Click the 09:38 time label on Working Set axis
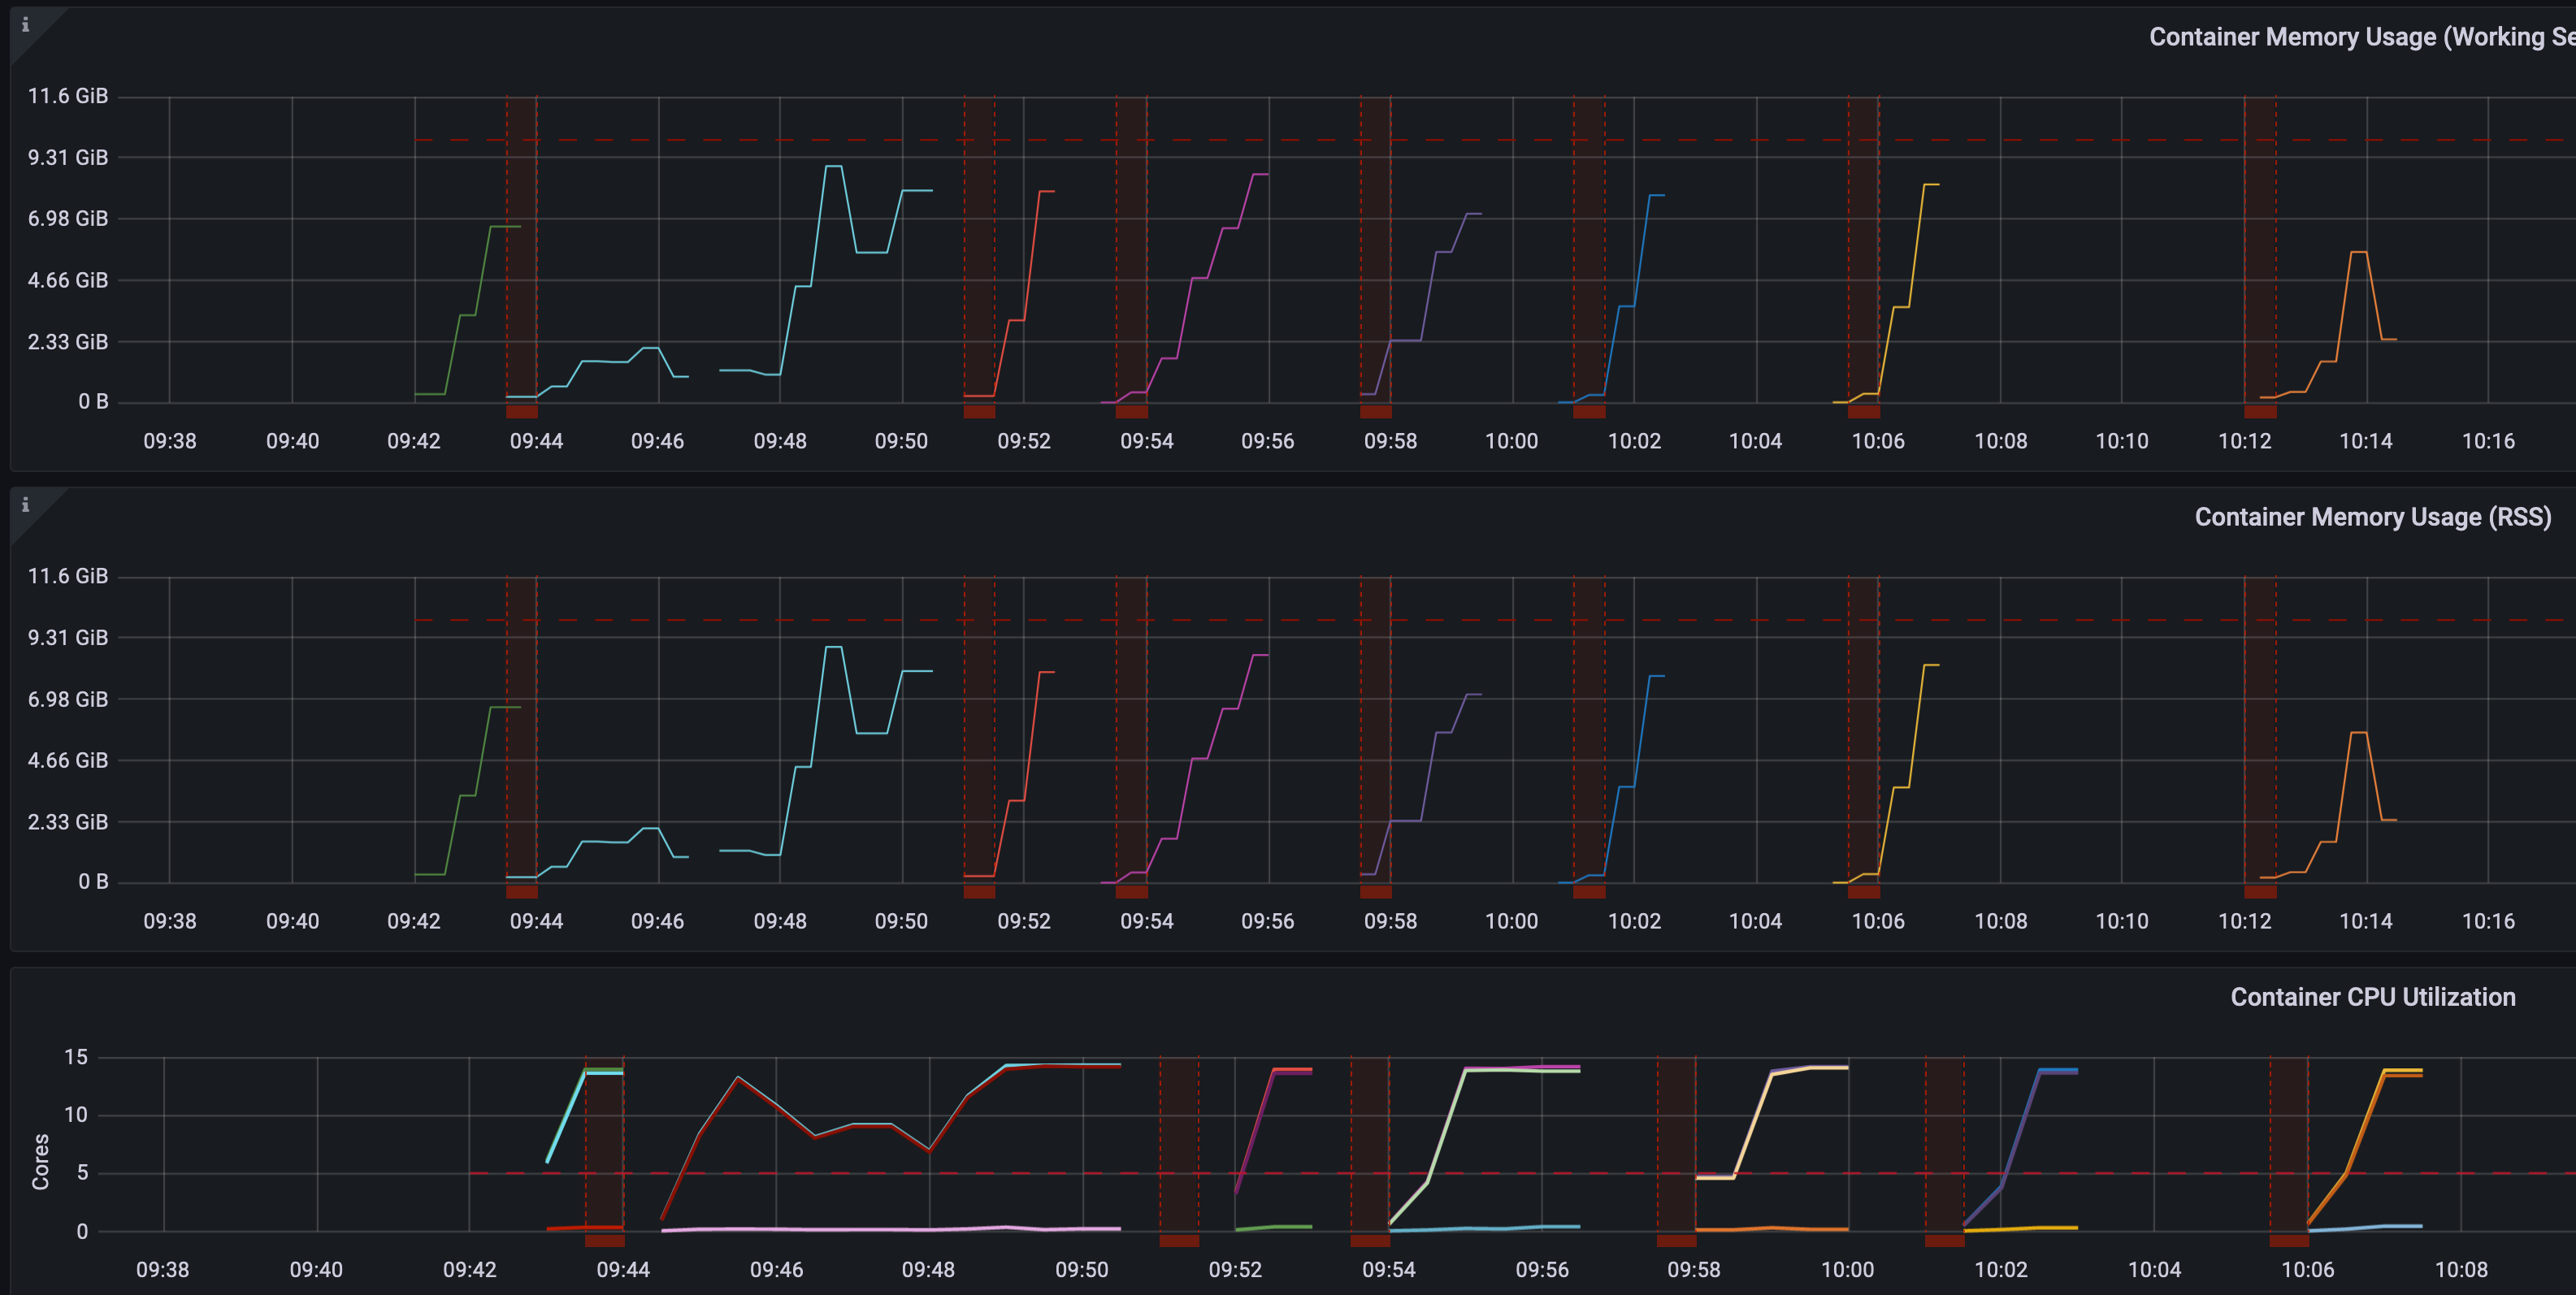This screenshot has height=1295, width=2576. pyautogui.click(x=169, y=440)
